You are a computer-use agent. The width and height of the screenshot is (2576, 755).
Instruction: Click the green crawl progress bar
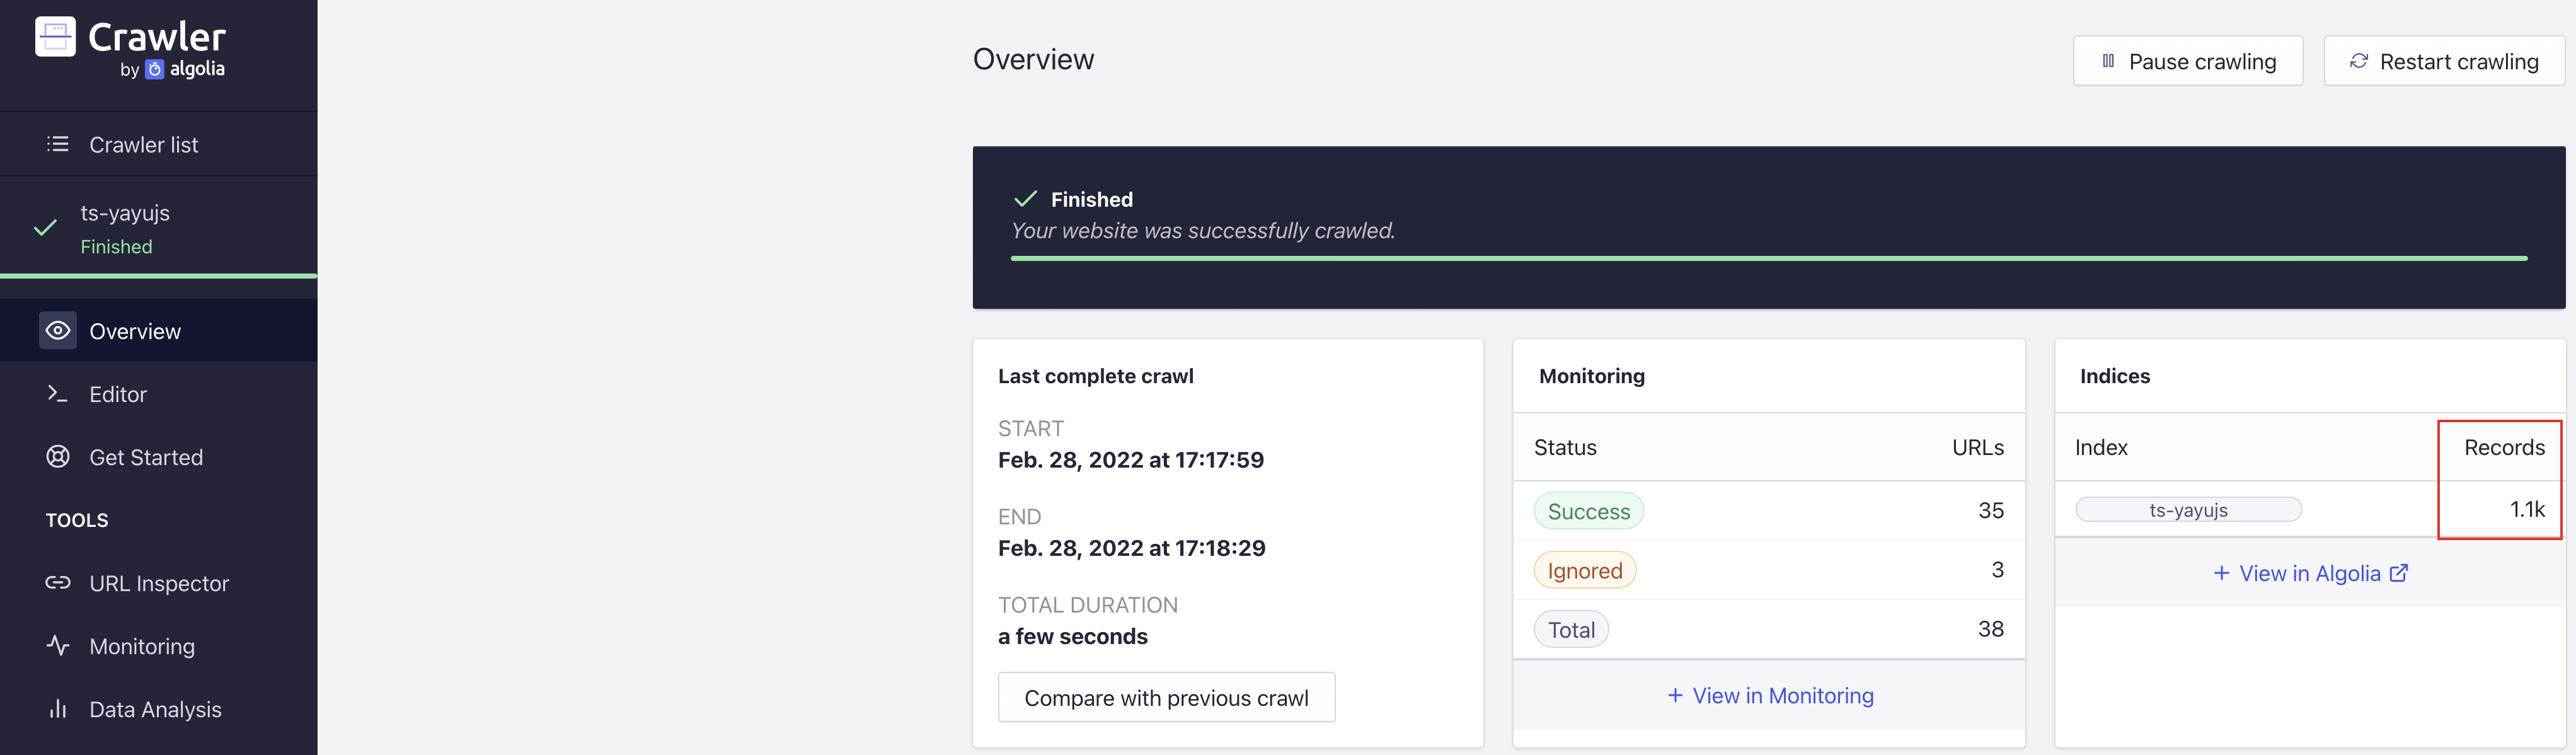pyautogui.click(x=1769, y=258)
